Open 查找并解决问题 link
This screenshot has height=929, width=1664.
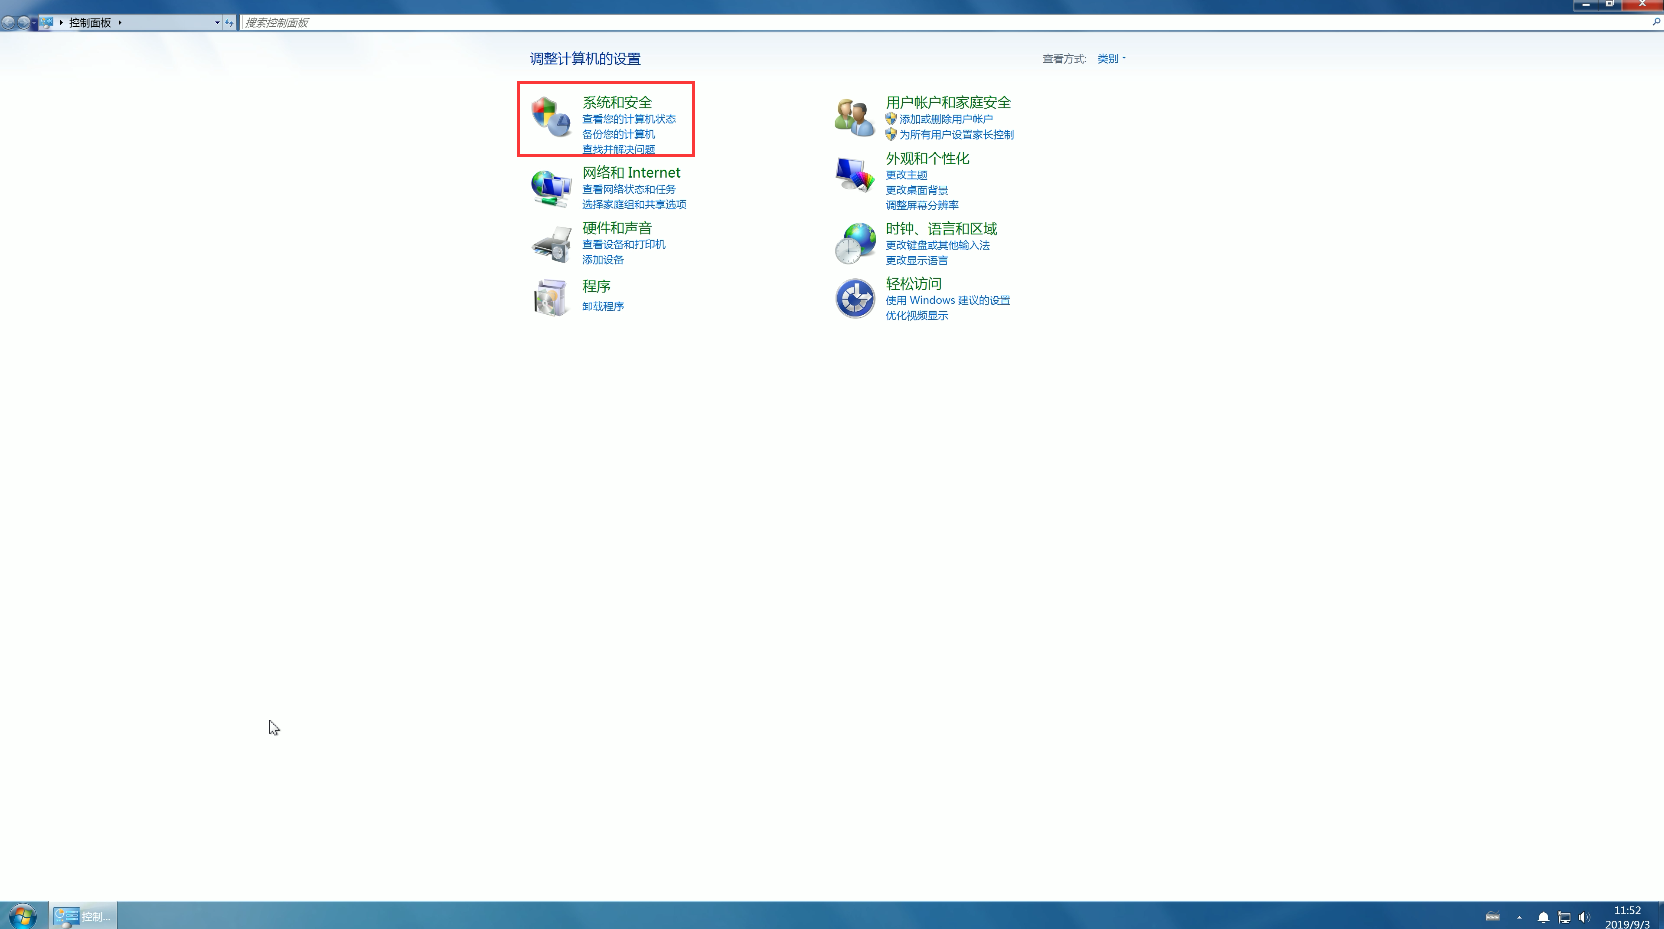[619, 149]
